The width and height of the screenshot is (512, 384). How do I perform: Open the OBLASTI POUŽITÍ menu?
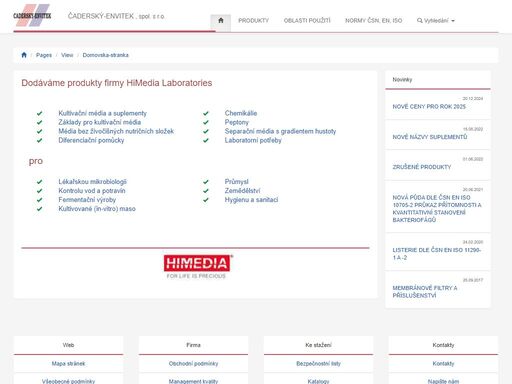[307, 21]
